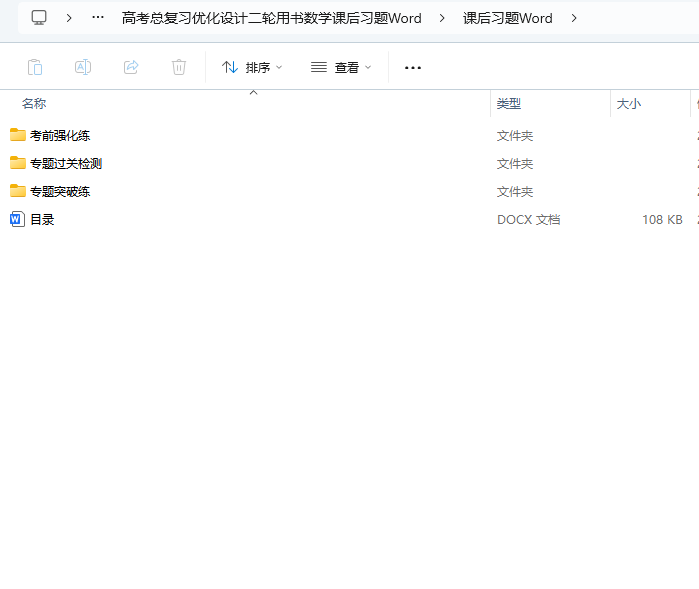
Task: Click the 目录 Word document icon
Action: 18,219
